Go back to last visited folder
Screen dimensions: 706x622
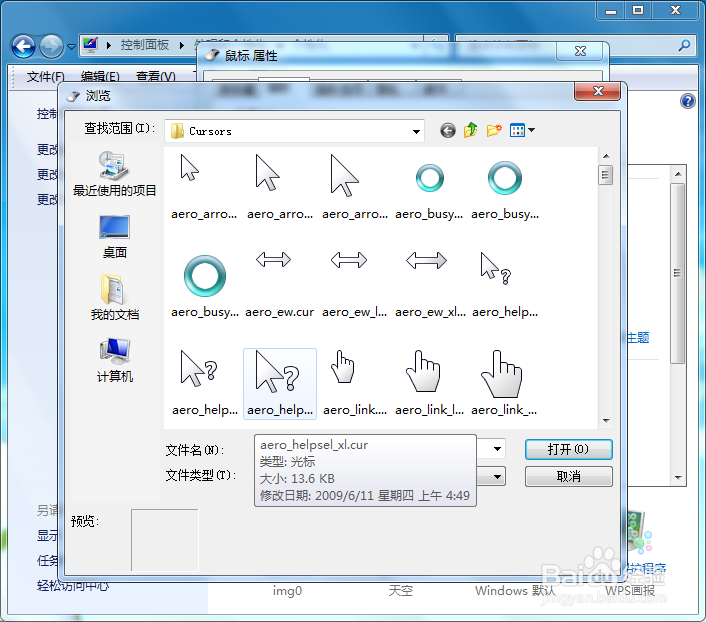(x=448, y=131)
